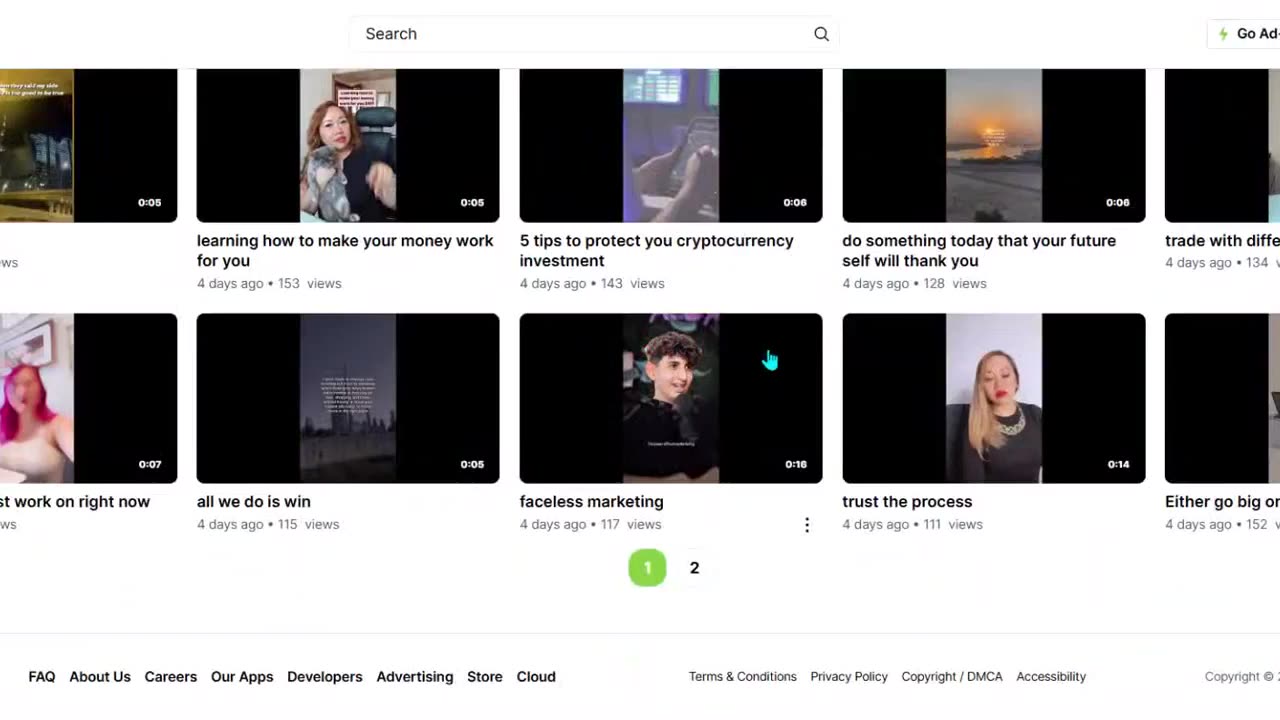Select the highlighted page 1 button
This screenshot has height=720, width=1280.
point(647,568)
